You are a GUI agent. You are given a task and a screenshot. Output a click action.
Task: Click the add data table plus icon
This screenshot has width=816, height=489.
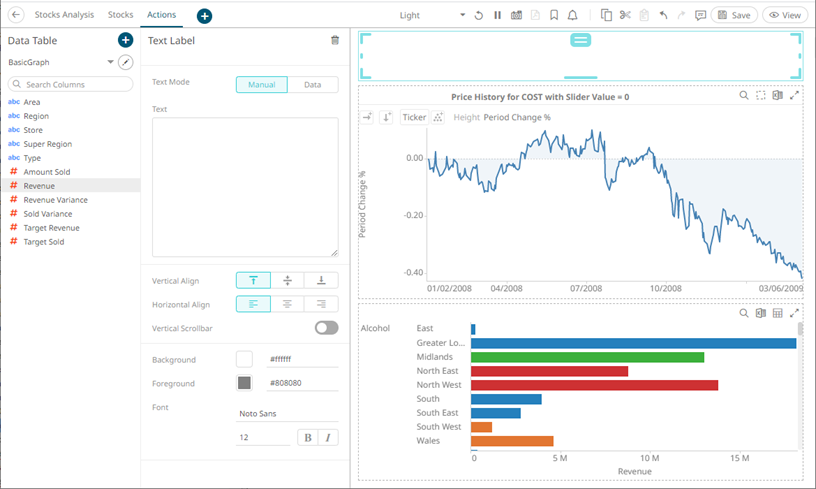click(x=125, y=40)
